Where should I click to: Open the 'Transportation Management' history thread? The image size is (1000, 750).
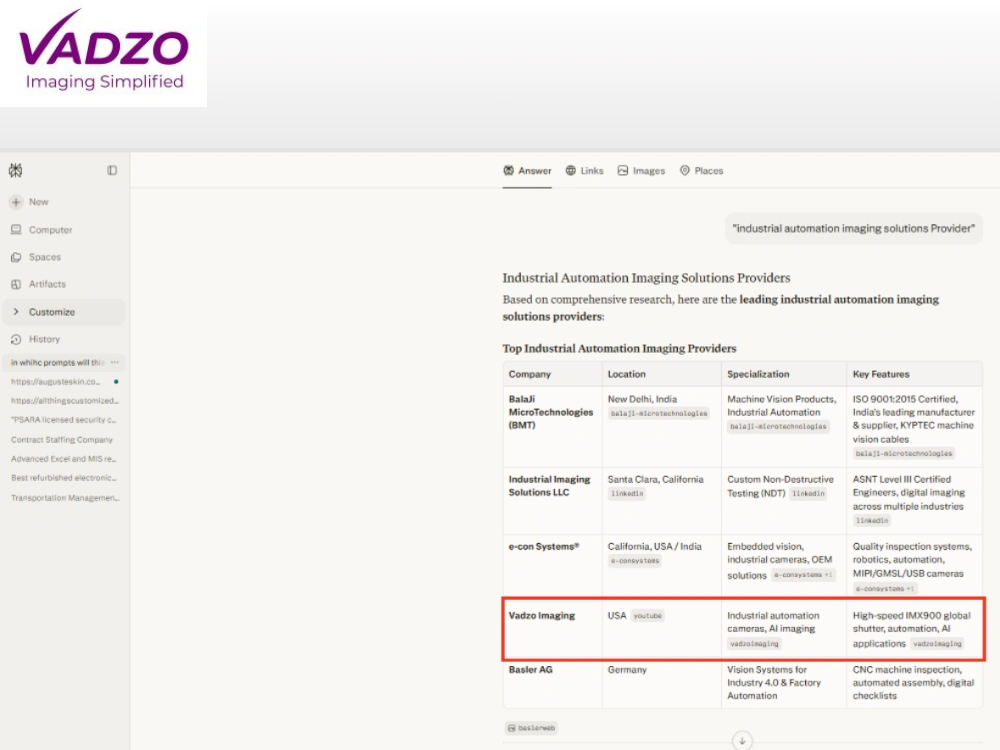coord(65,498)
